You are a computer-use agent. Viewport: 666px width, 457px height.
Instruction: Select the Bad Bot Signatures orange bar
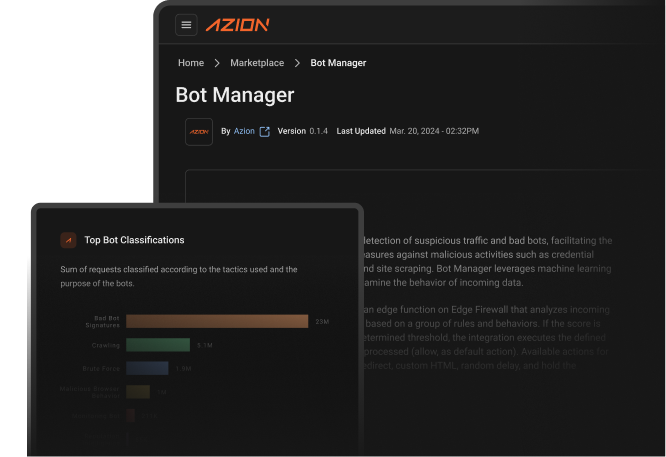[x=217, y=321]
